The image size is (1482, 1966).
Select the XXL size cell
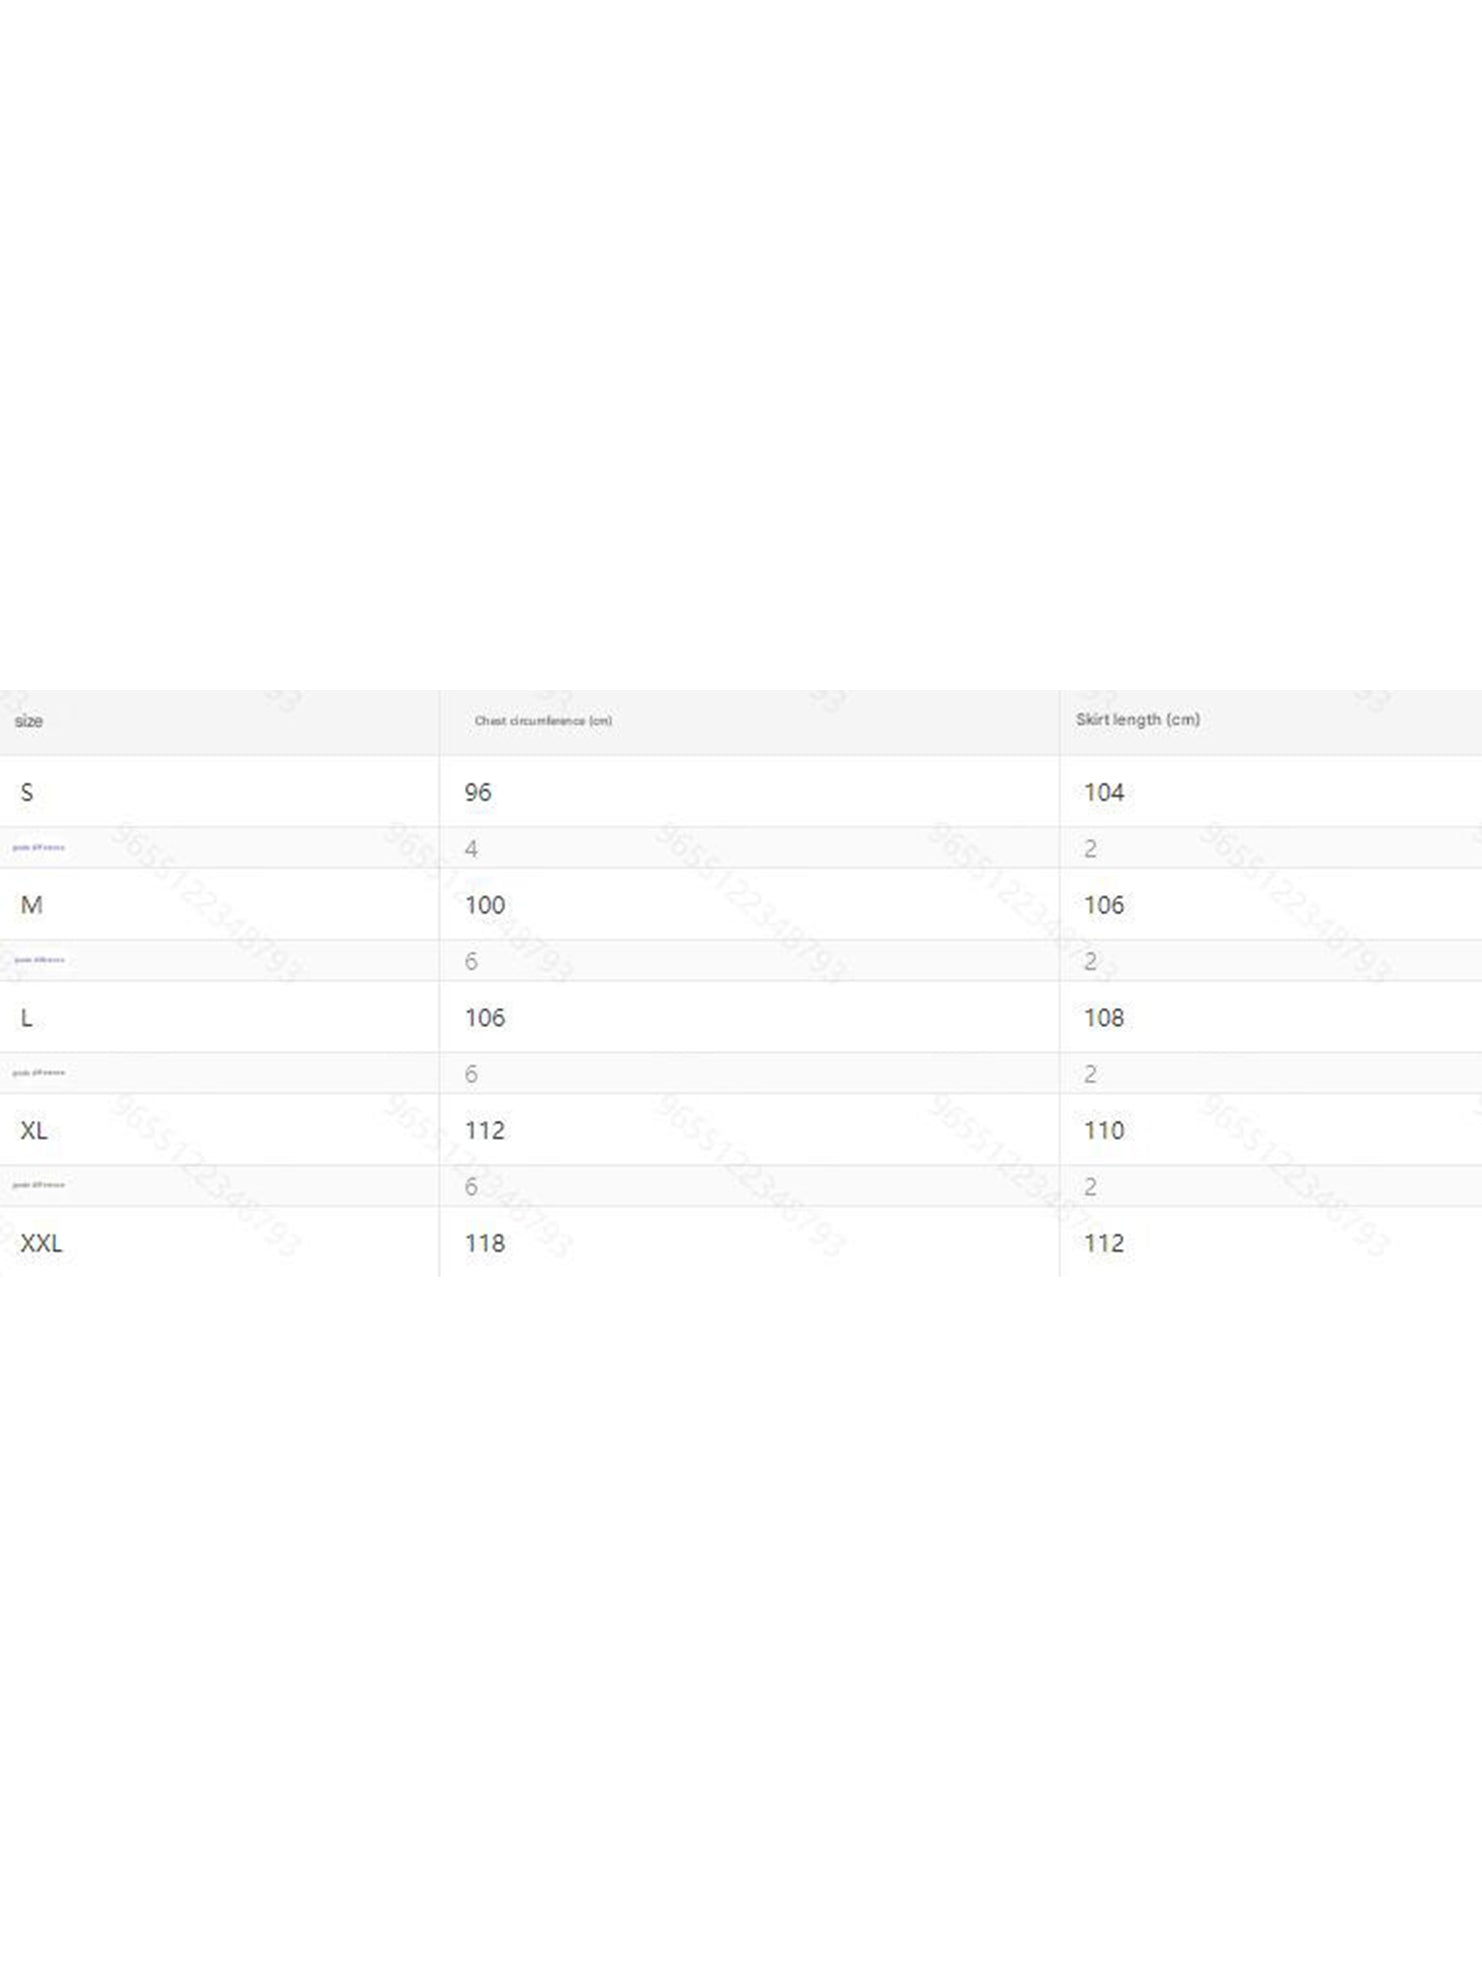point(41,1243)
